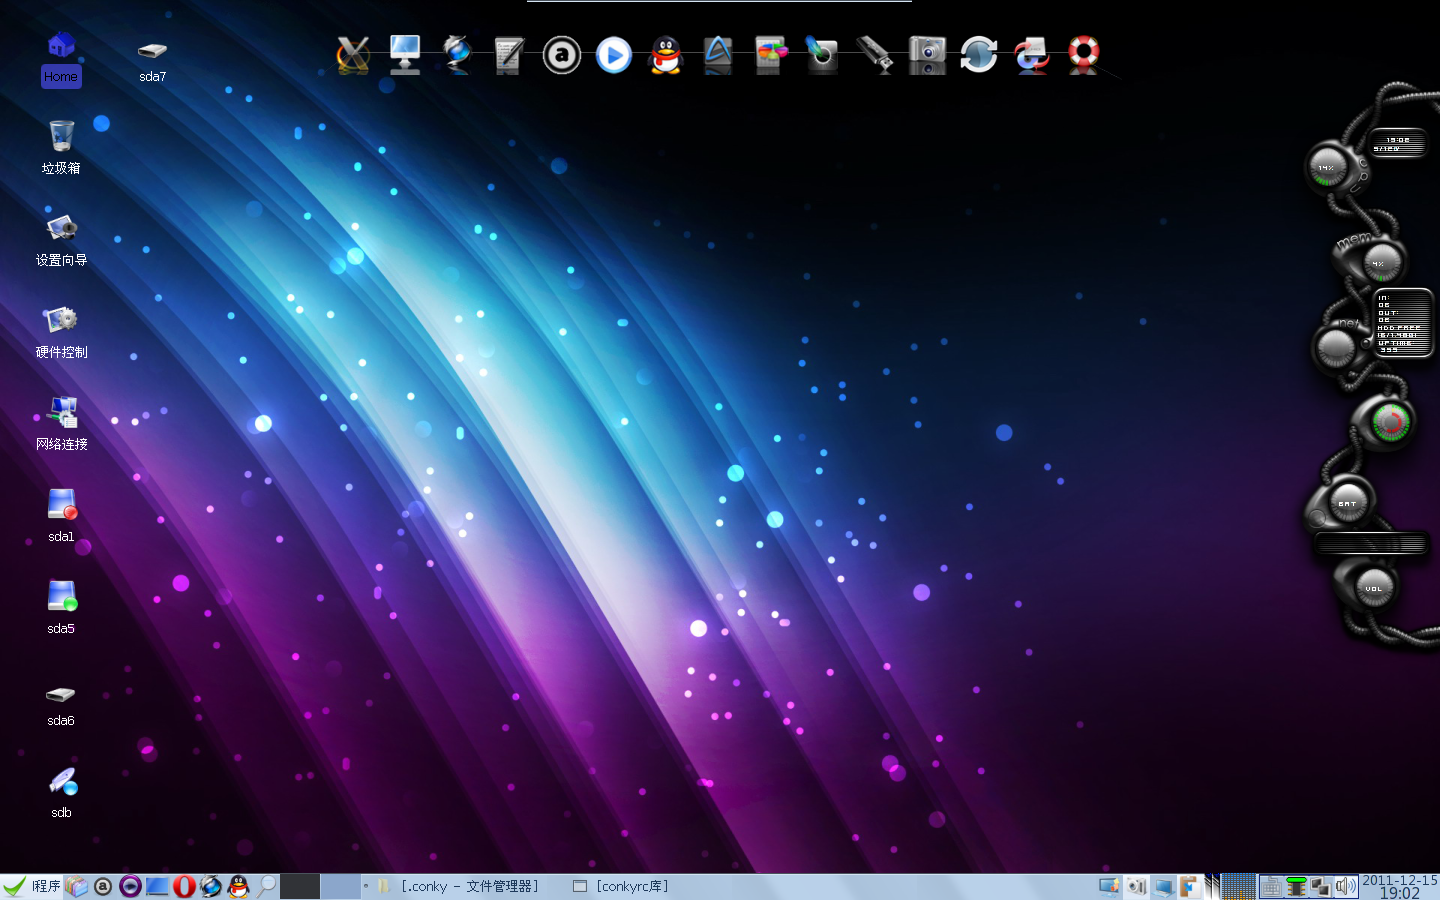Open the pie chart office dock icon
Screen dimensions: 1440x900
coord(770,55)
